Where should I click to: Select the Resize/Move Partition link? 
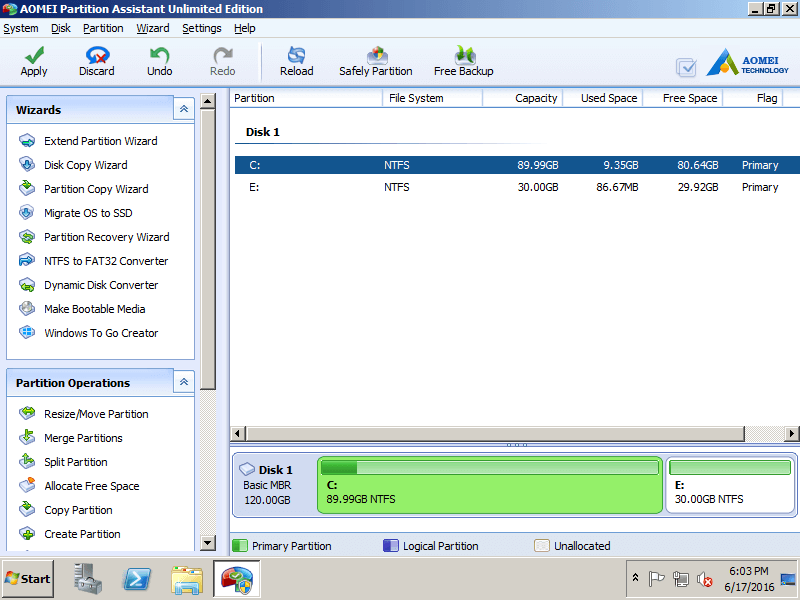pyautogui.click(x=96, y=414)
